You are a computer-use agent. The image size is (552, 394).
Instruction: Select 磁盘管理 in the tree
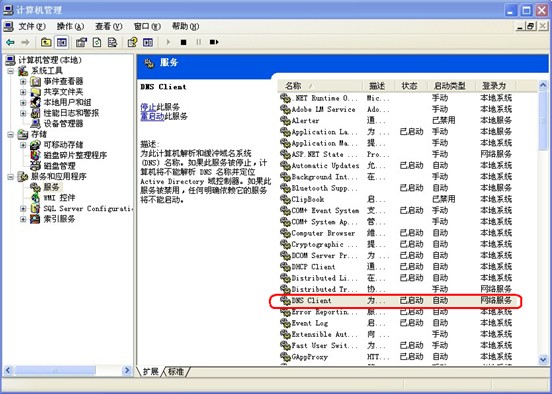click(59, 166)
